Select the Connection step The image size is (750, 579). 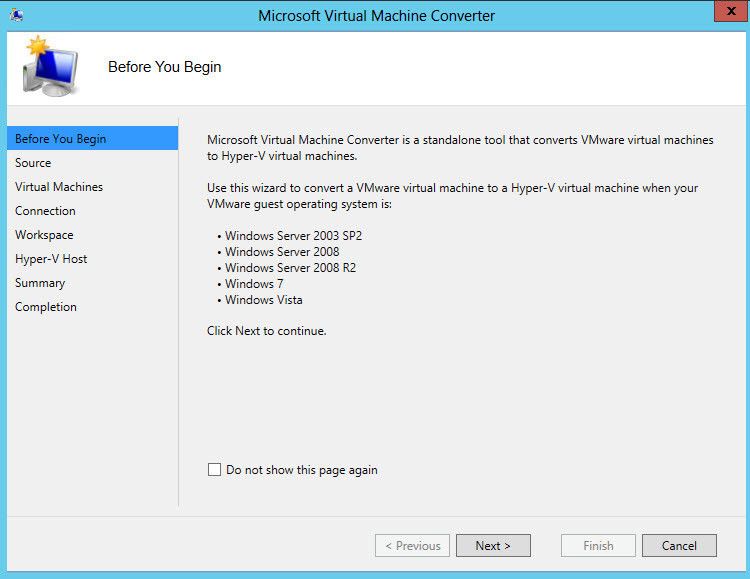tap(92, 211)
